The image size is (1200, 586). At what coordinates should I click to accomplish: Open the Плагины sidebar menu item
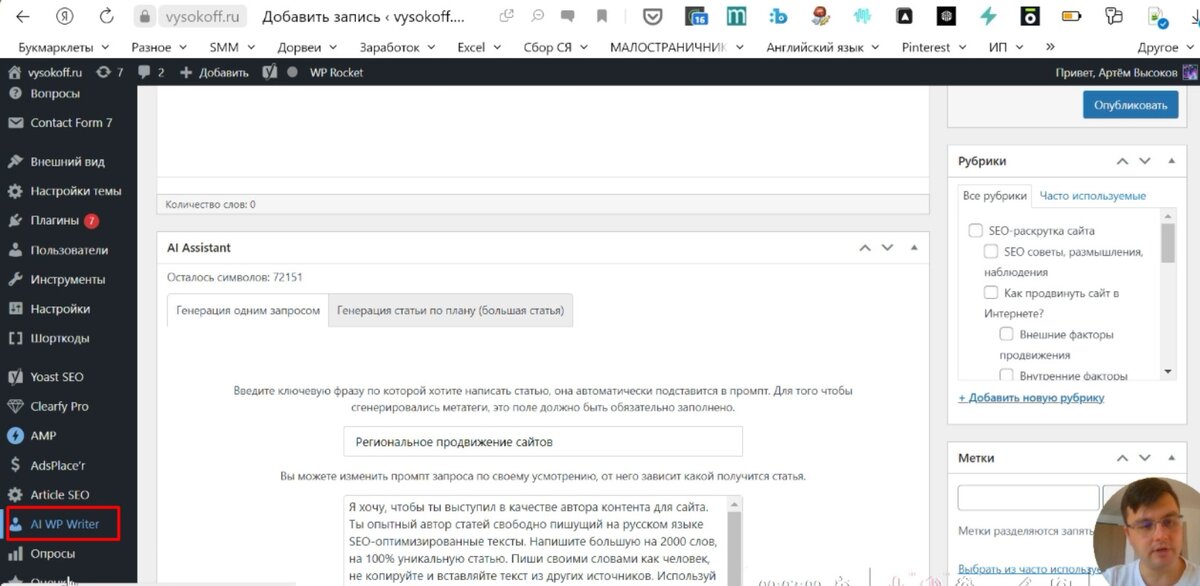point(55,220)
